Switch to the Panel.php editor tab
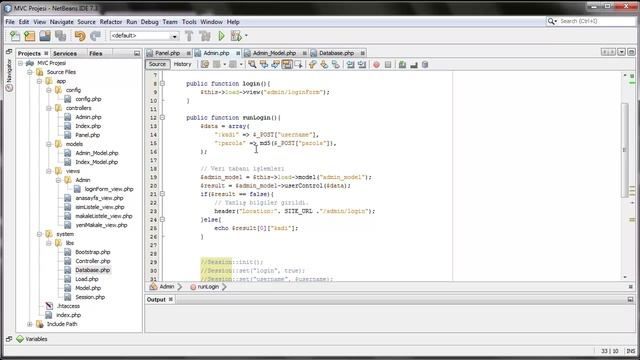The width and height of the screenshot is (640, 360). pyautogui.click(x=167, y=53)
